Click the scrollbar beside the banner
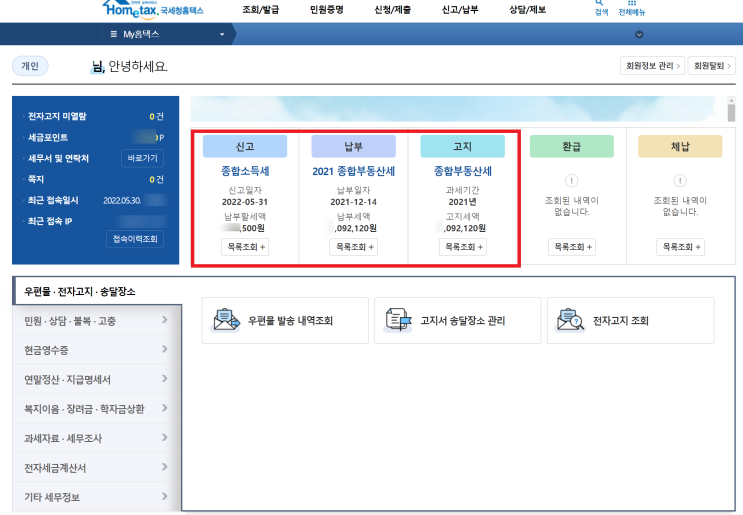This screenshot has width=743, height=515. tap(731, 110)
